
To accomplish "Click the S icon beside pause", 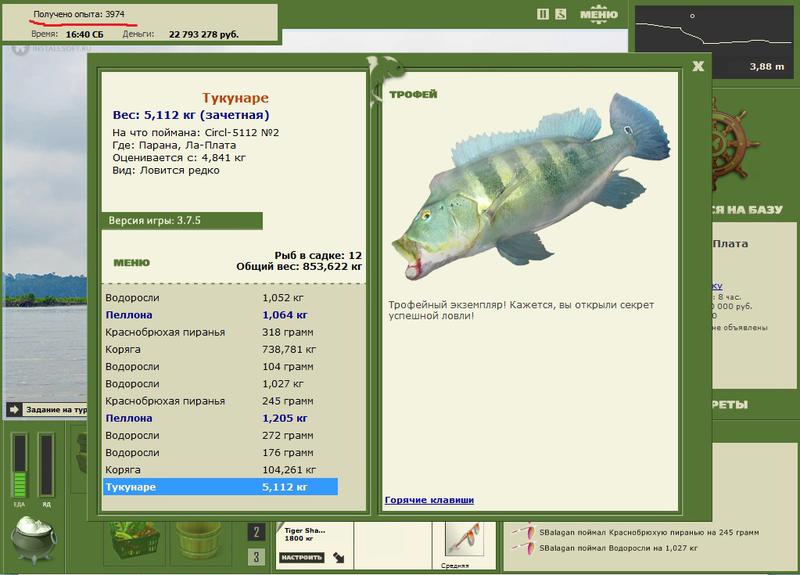I will tap(560, 14).
